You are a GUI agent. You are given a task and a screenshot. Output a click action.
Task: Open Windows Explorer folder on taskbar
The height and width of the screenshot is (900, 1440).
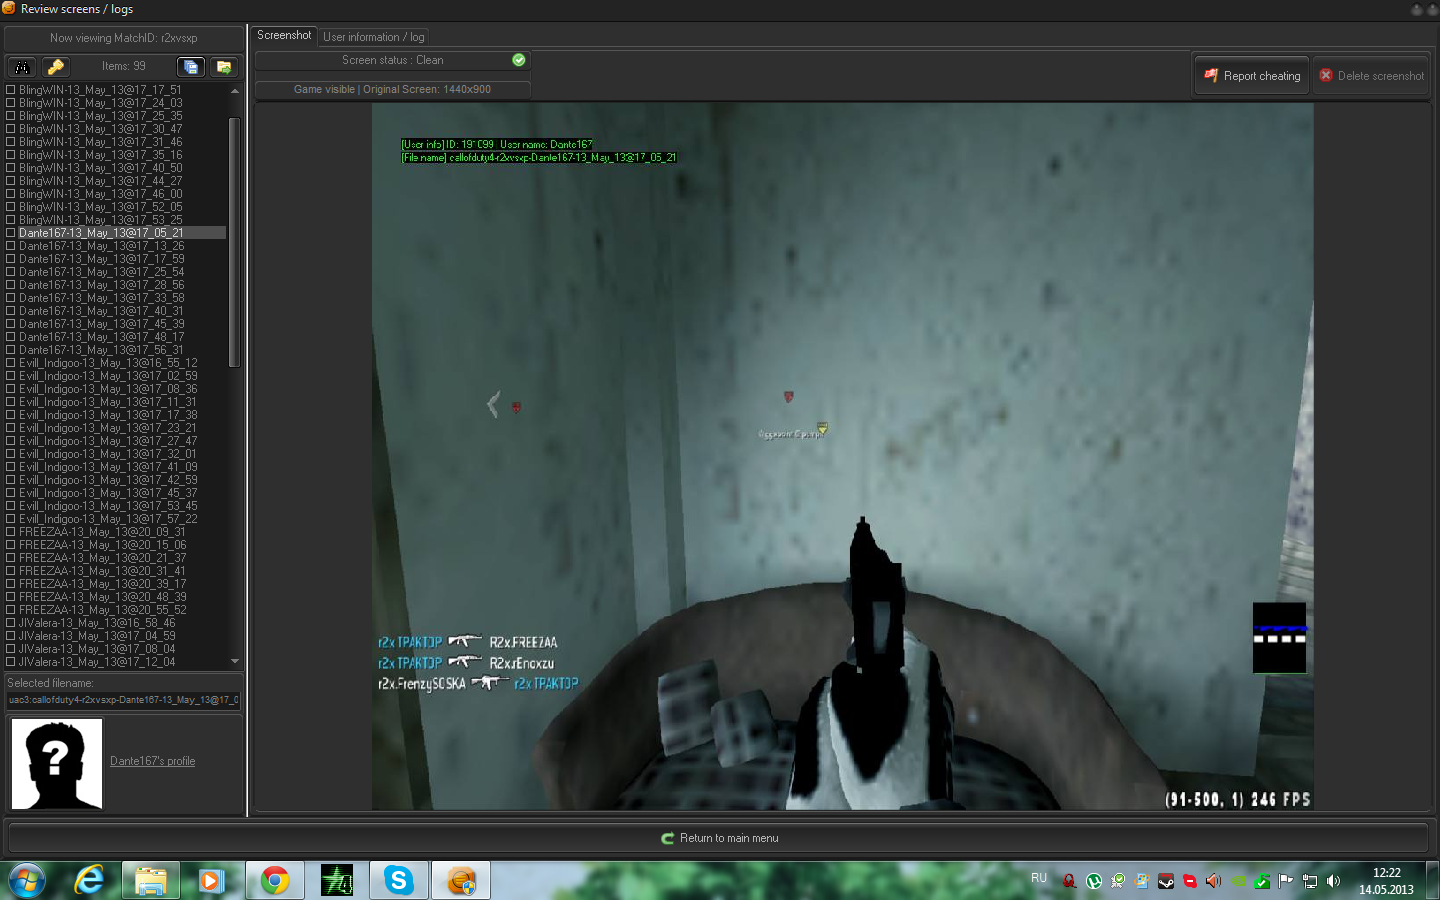[x=151, y=880]
